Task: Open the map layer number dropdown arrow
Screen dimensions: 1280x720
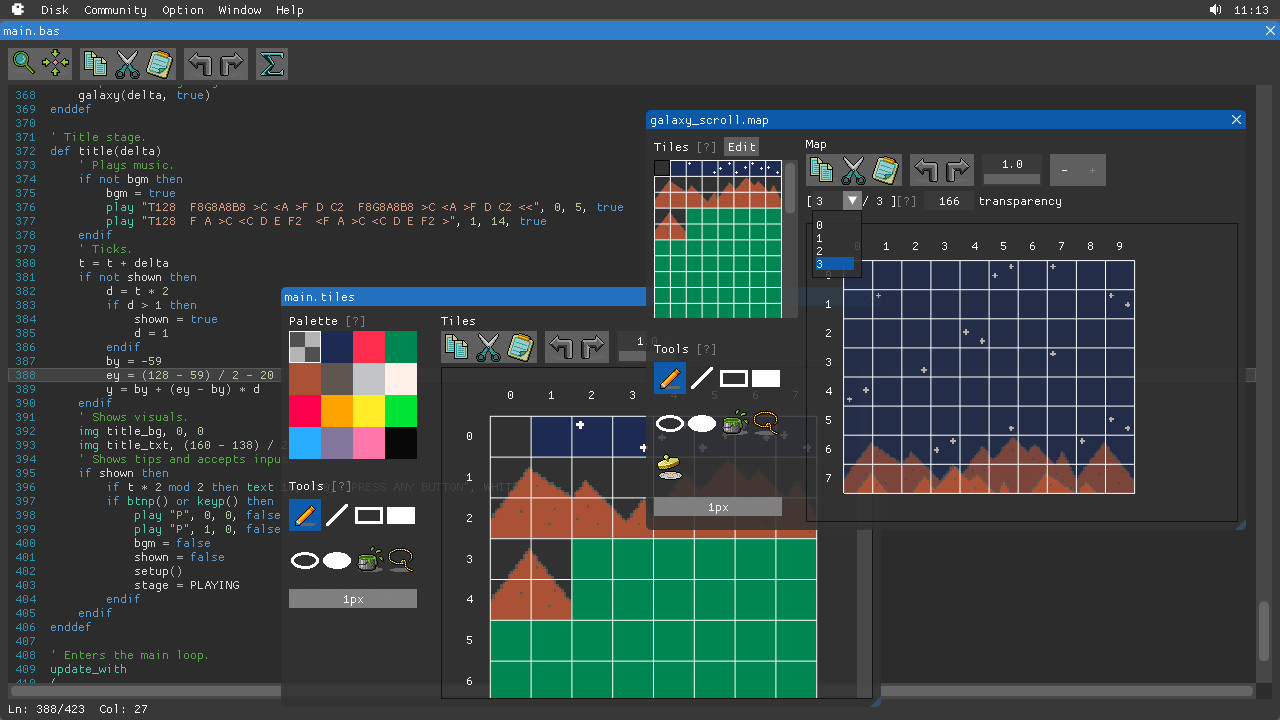Action: 852,200
